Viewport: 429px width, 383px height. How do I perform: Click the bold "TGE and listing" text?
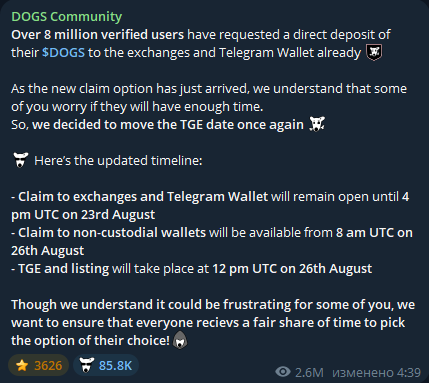pyautogui.click(x=63, y=269)
